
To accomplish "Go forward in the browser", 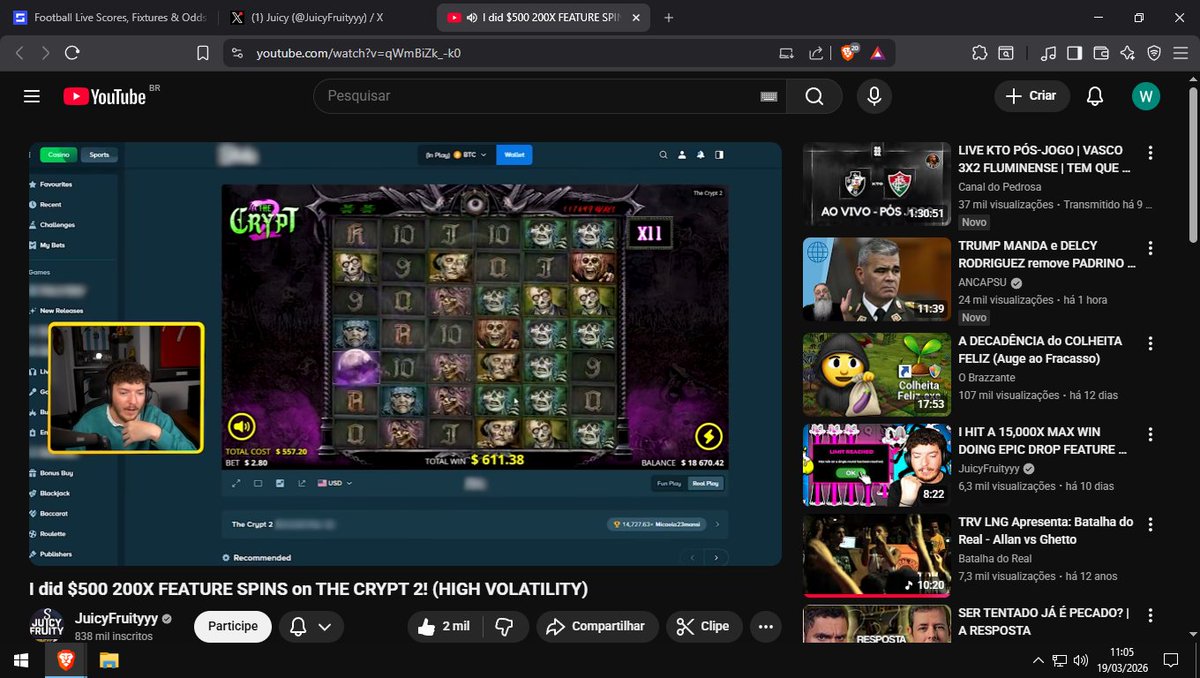I will coord(46,53).
